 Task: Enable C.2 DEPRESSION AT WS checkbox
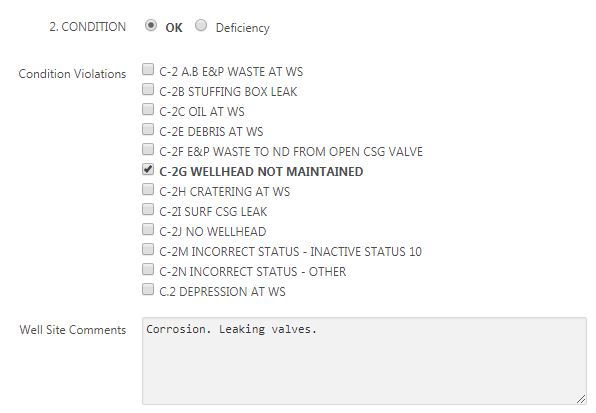pyautogui.click(x=148, y=289)
